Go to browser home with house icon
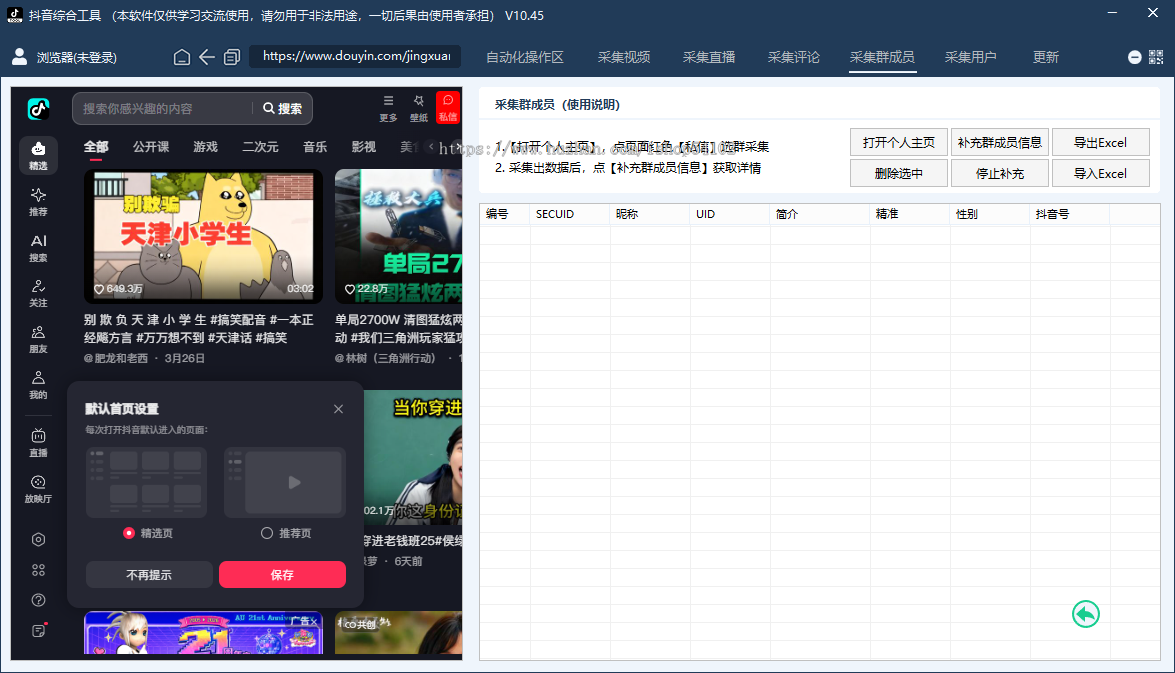 click(x=181, y=57)
